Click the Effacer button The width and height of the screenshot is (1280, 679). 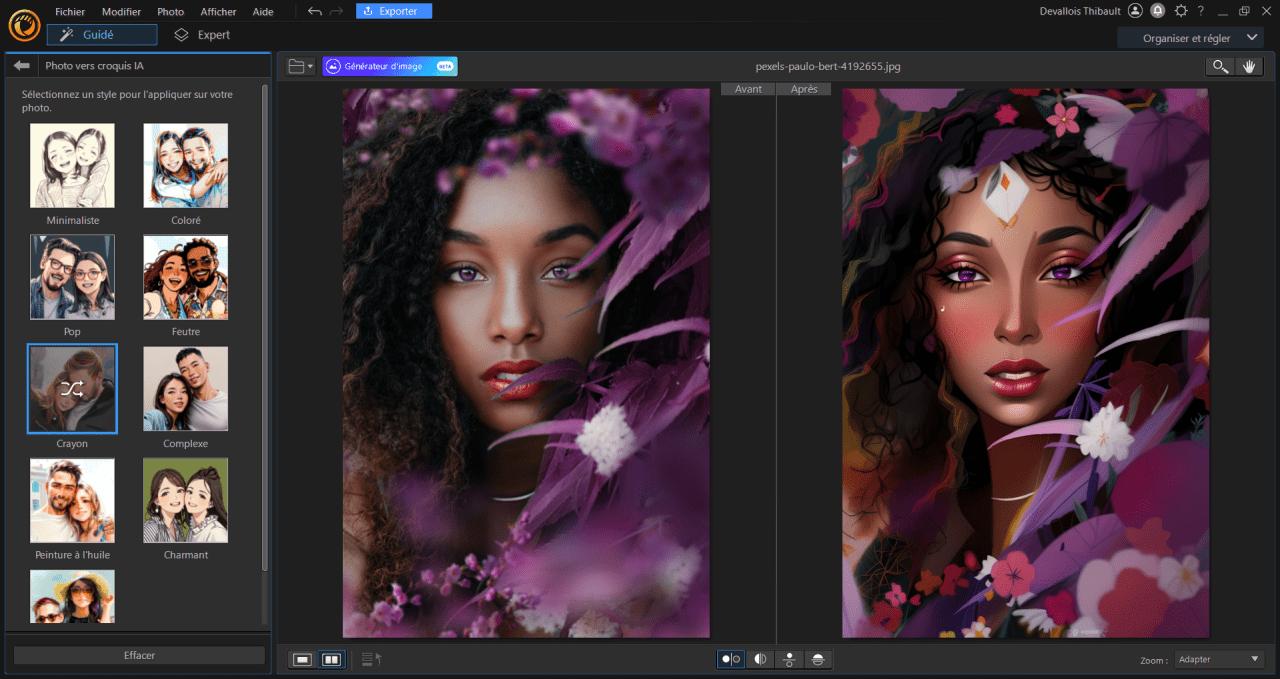[x=139, y=655]
